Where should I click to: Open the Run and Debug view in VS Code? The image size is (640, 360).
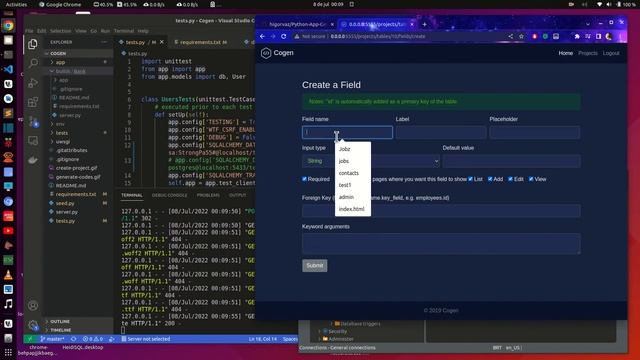33,83
